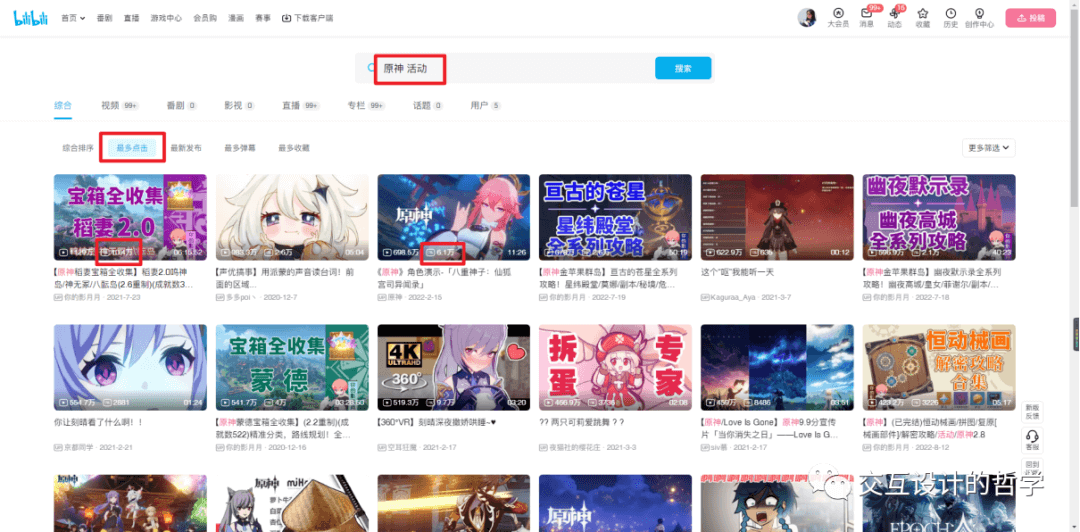This screenshot has width=1080, height=532.
Task: Open 直播 in the top navigation
Action: tap(132, 19)
